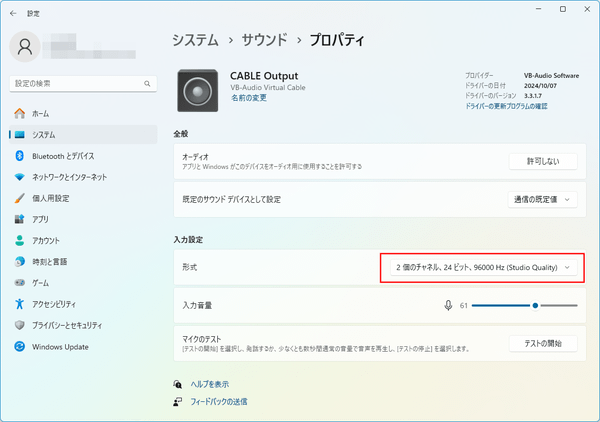Click the Gaming controller icon in the sidebar
The width and height of the screenshot is (600, 422).
coord(20,283)
